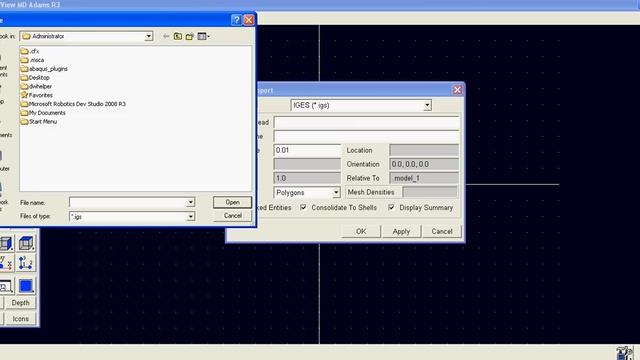Select Microsoft Robotics Dev Studio 2008 R3 folder

pos(73,104)
